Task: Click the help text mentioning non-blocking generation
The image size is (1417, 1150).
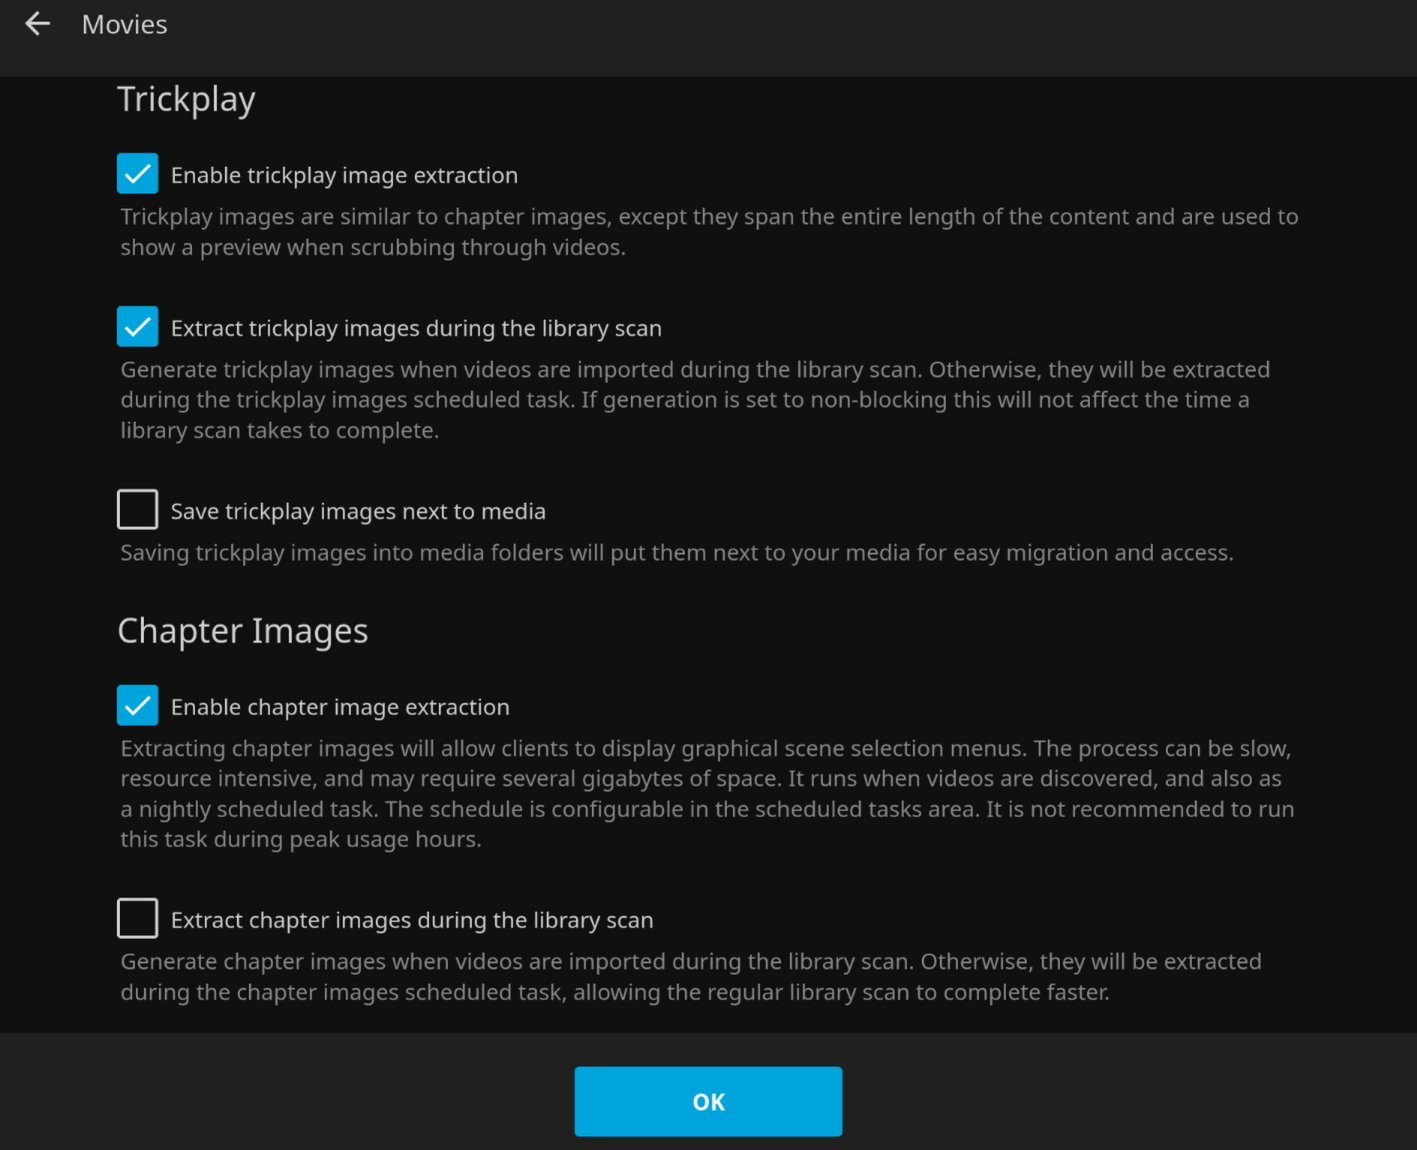Action: [694, 400]
